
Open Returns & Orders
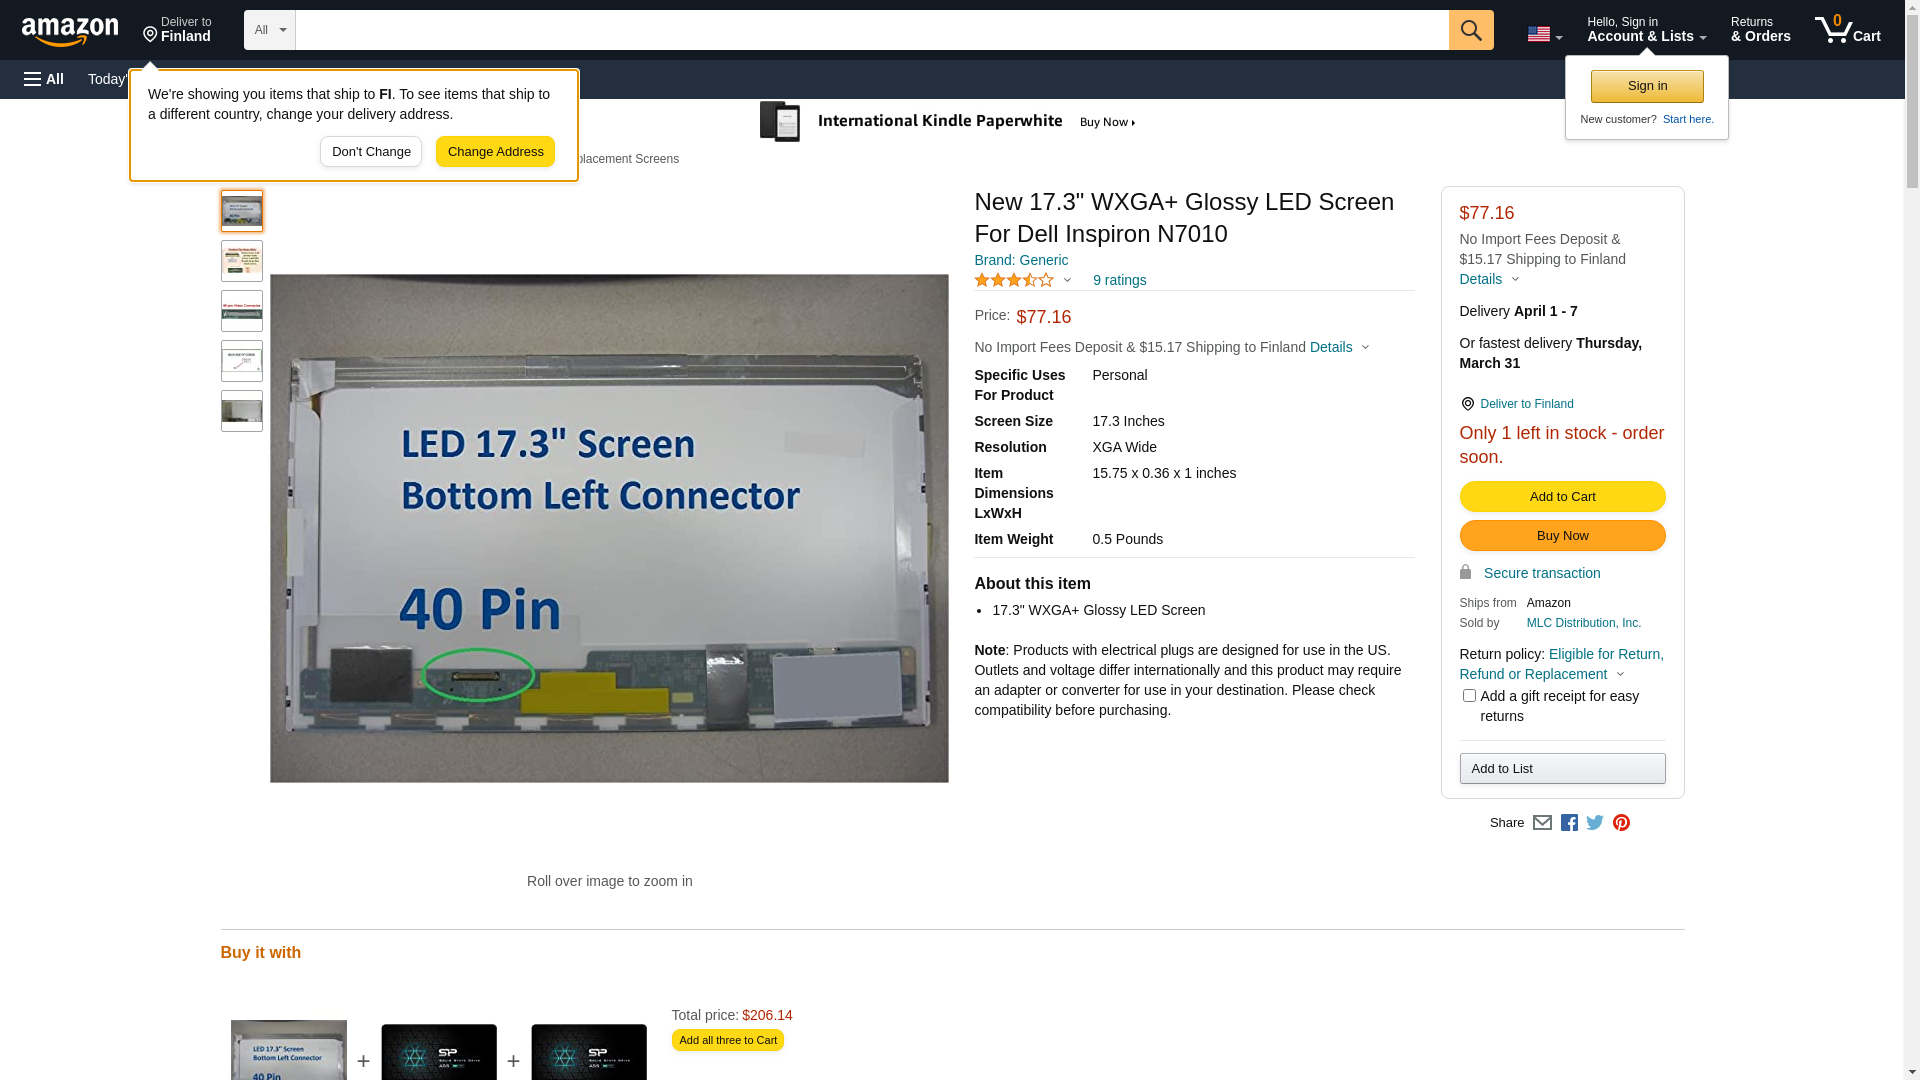click(x=1760, y=30)
